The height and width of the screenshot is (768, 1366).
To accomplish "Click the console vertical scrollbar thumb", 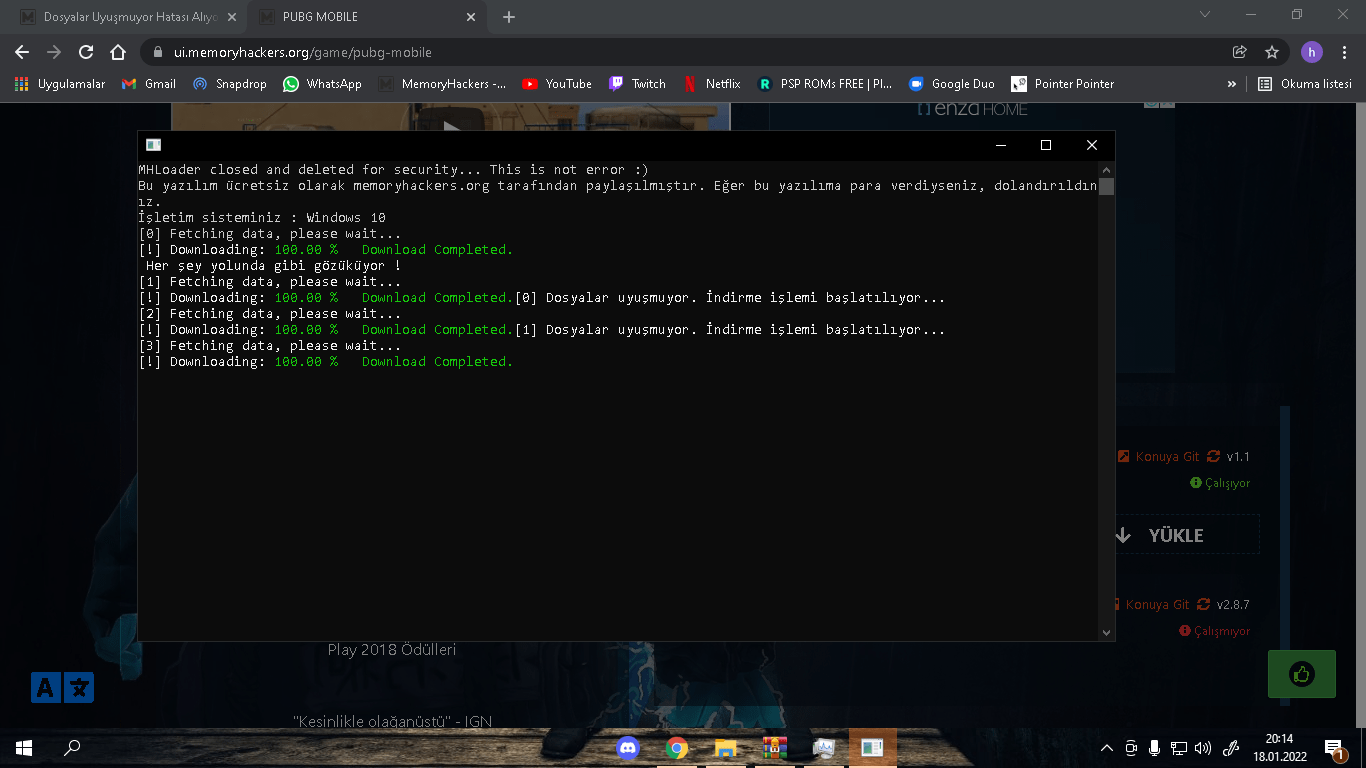I will [1106, 186].
